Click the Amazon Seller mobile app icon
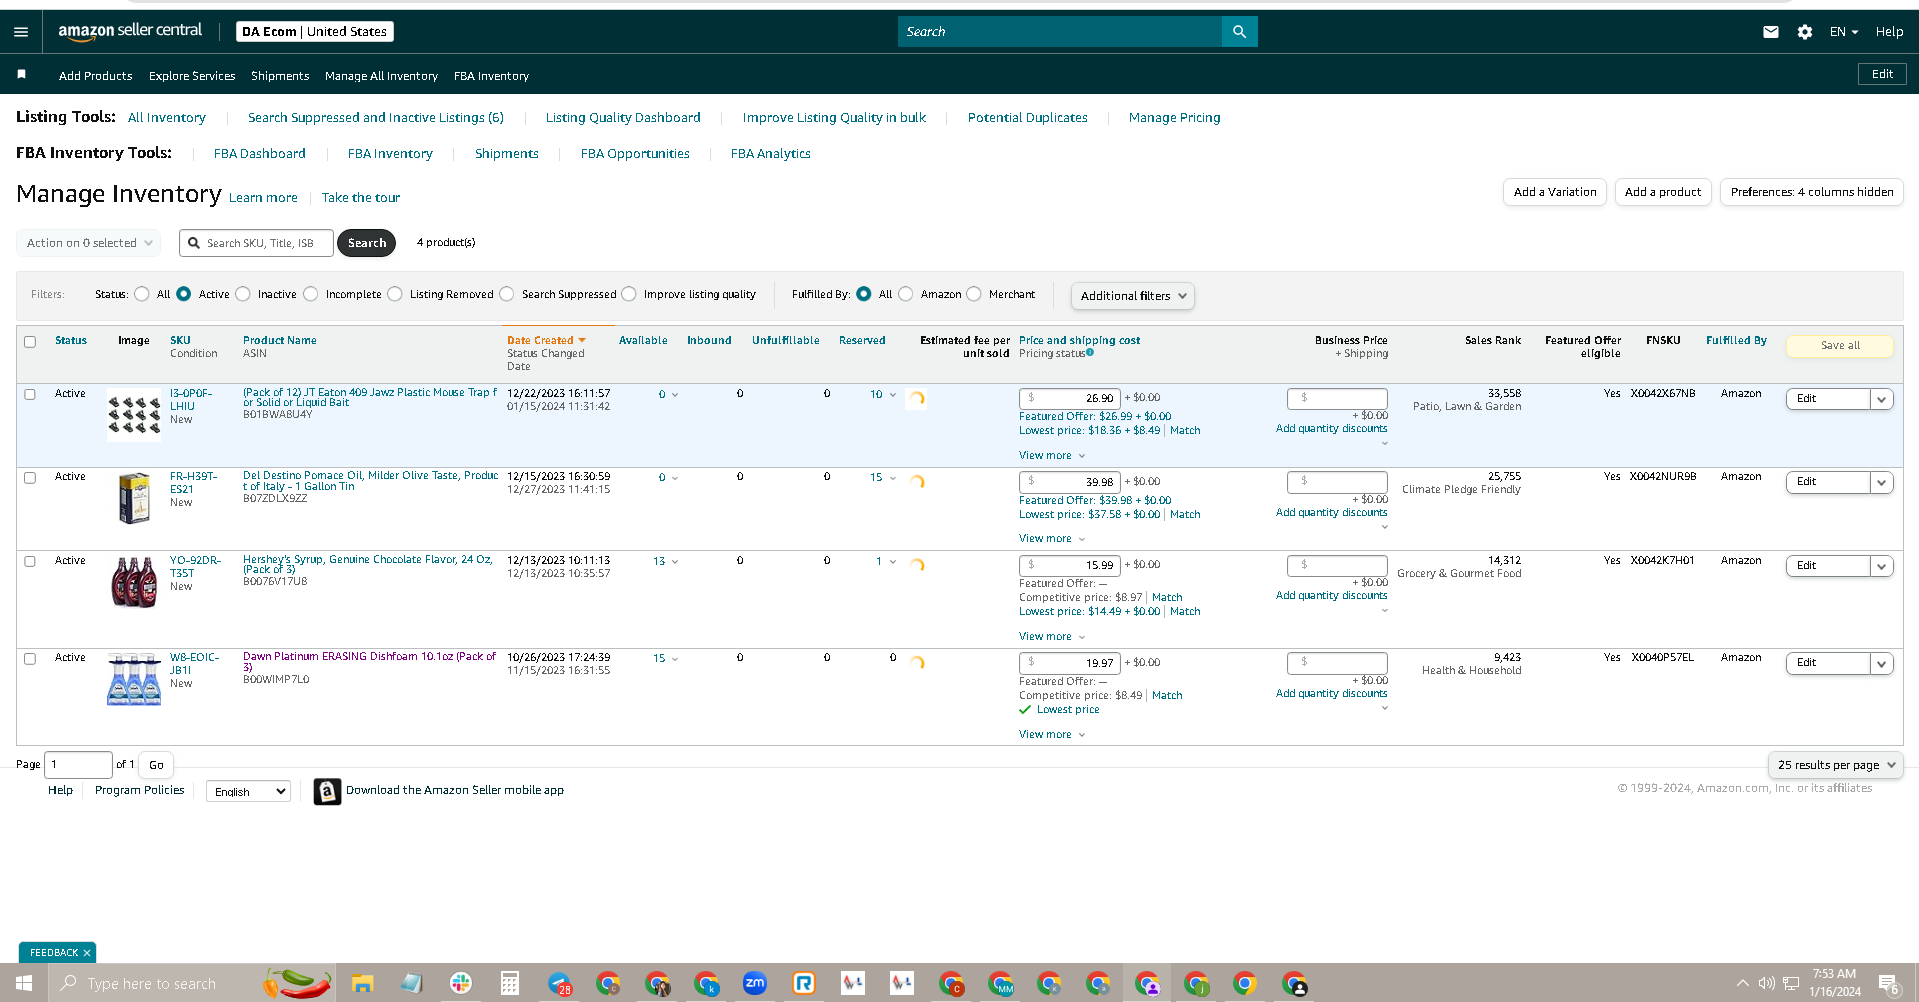This screenshot has width=1919, height=1002. 327,791
